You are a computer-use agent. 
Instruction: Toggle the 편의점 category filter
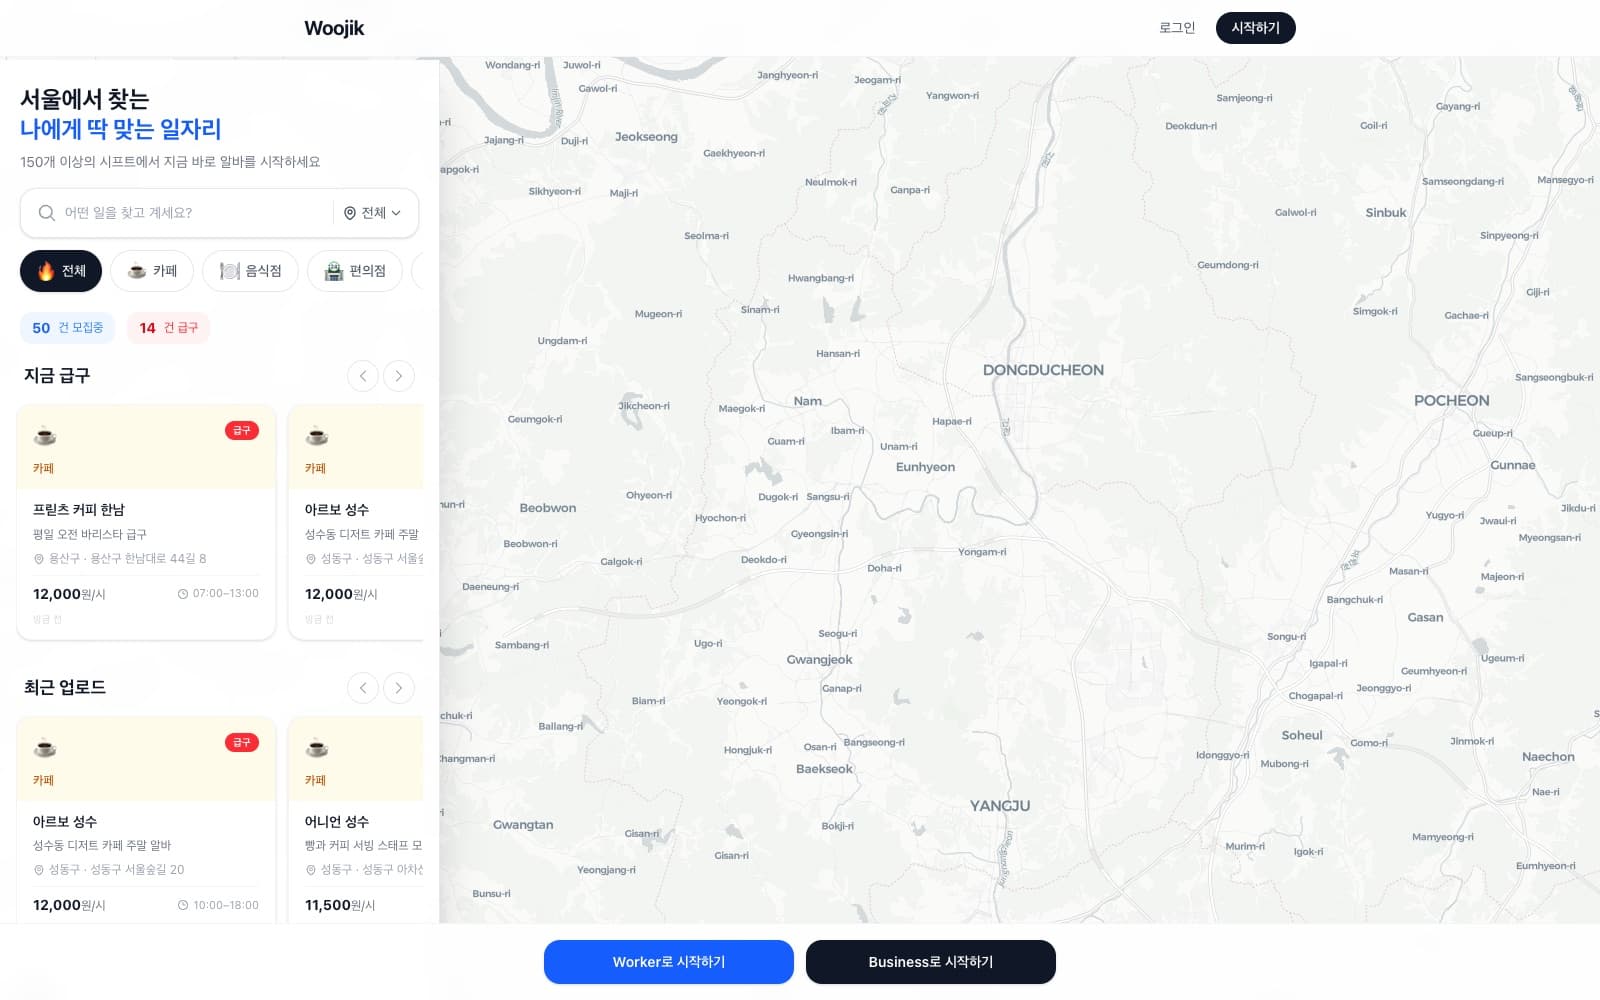[x=354, y=270]
